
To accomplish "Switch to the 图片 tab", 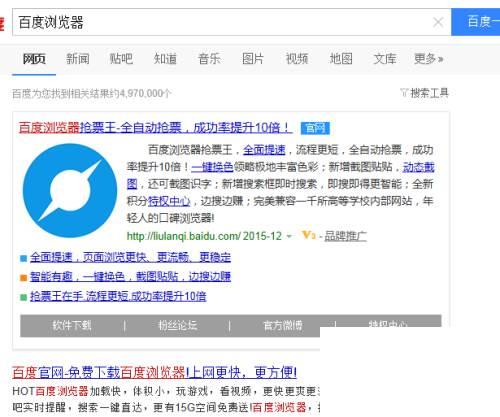I will tap(253, 59).
